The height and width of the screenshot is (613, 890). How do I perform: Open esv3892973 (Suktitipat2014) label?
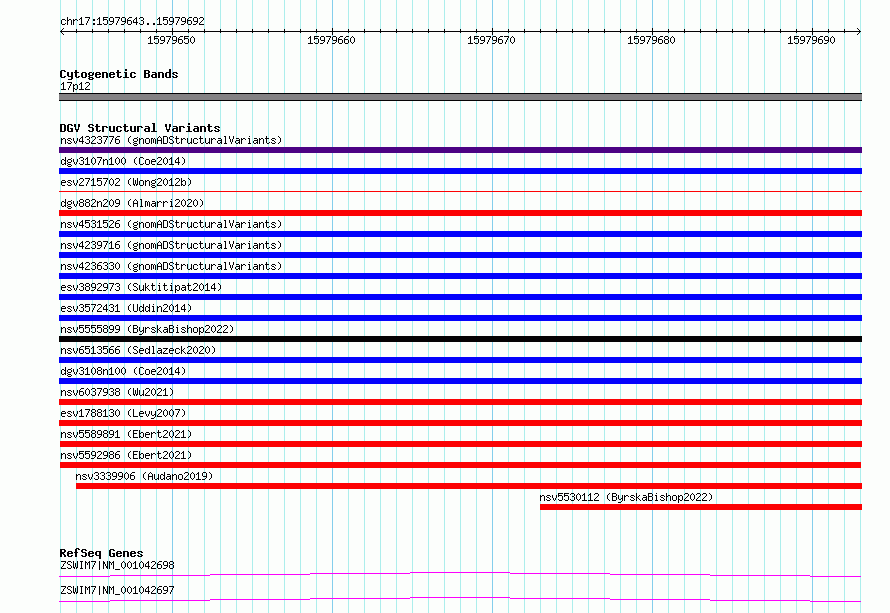point(141,287)
